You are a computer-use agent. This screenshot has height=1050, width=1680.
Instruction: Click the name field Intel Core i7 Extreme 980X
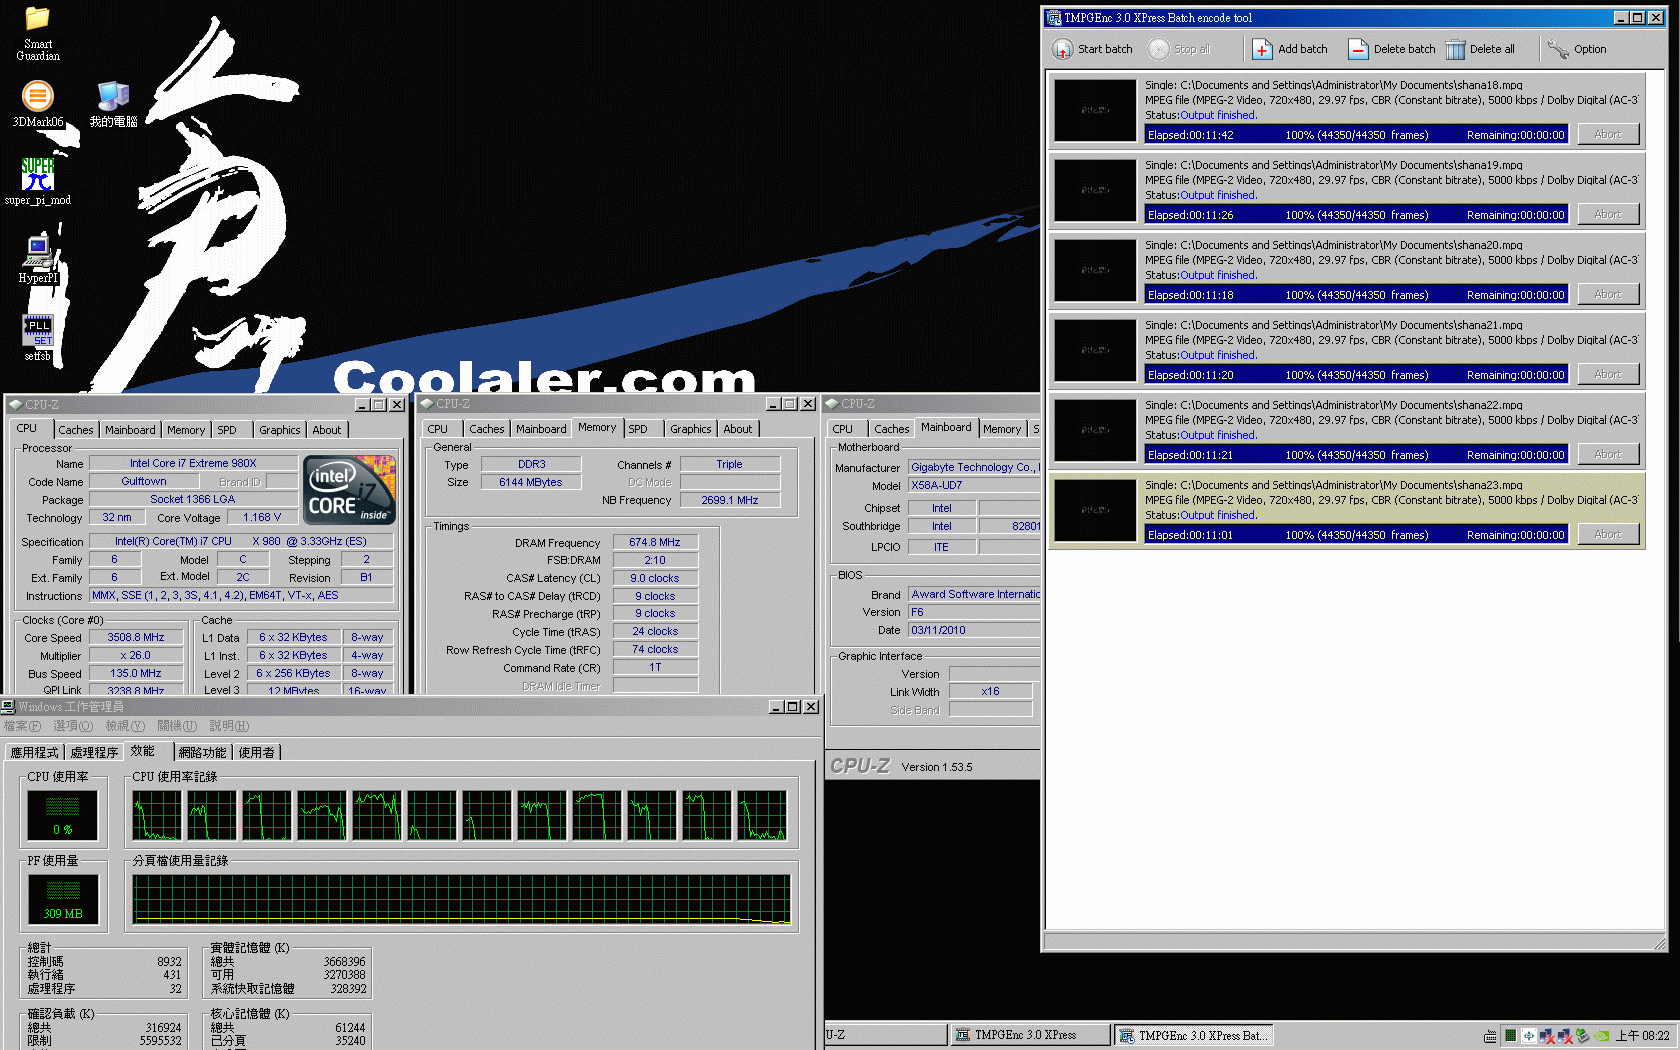[193, 463]
